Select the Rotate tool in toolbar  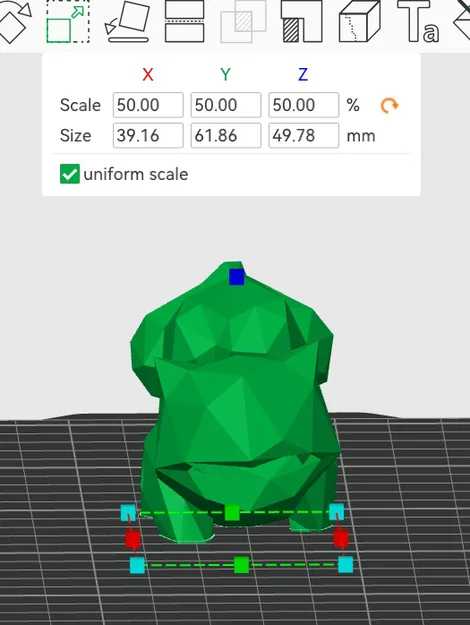[14, 21]
